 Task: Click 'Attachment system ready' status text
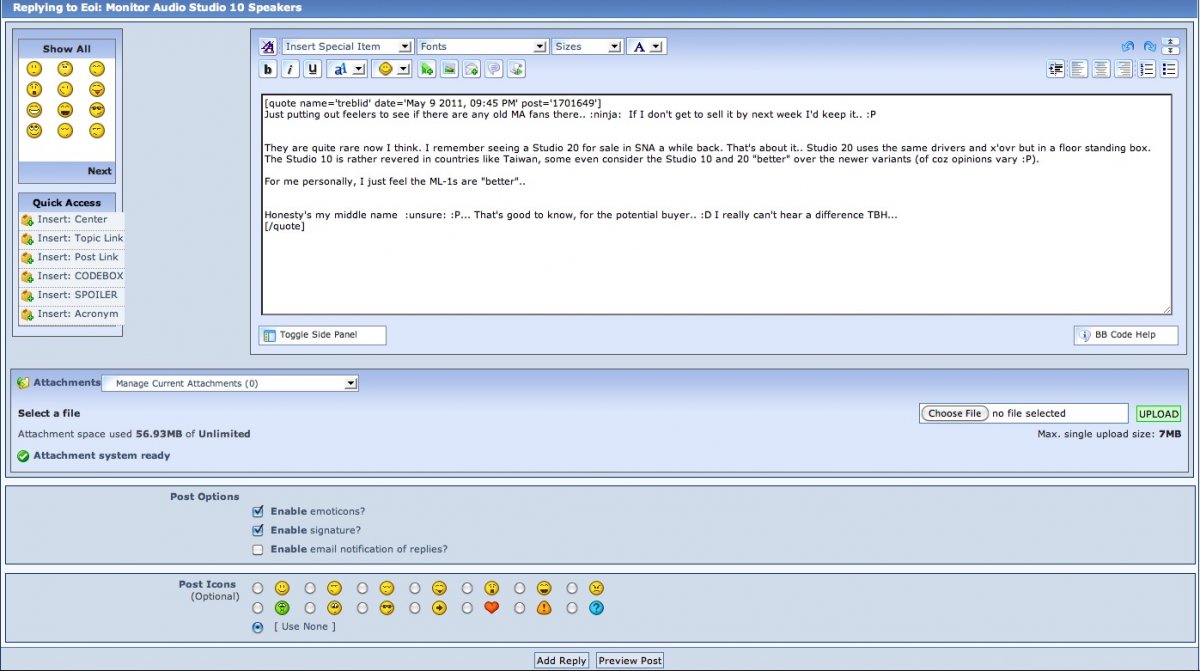[x=101, y=455]
